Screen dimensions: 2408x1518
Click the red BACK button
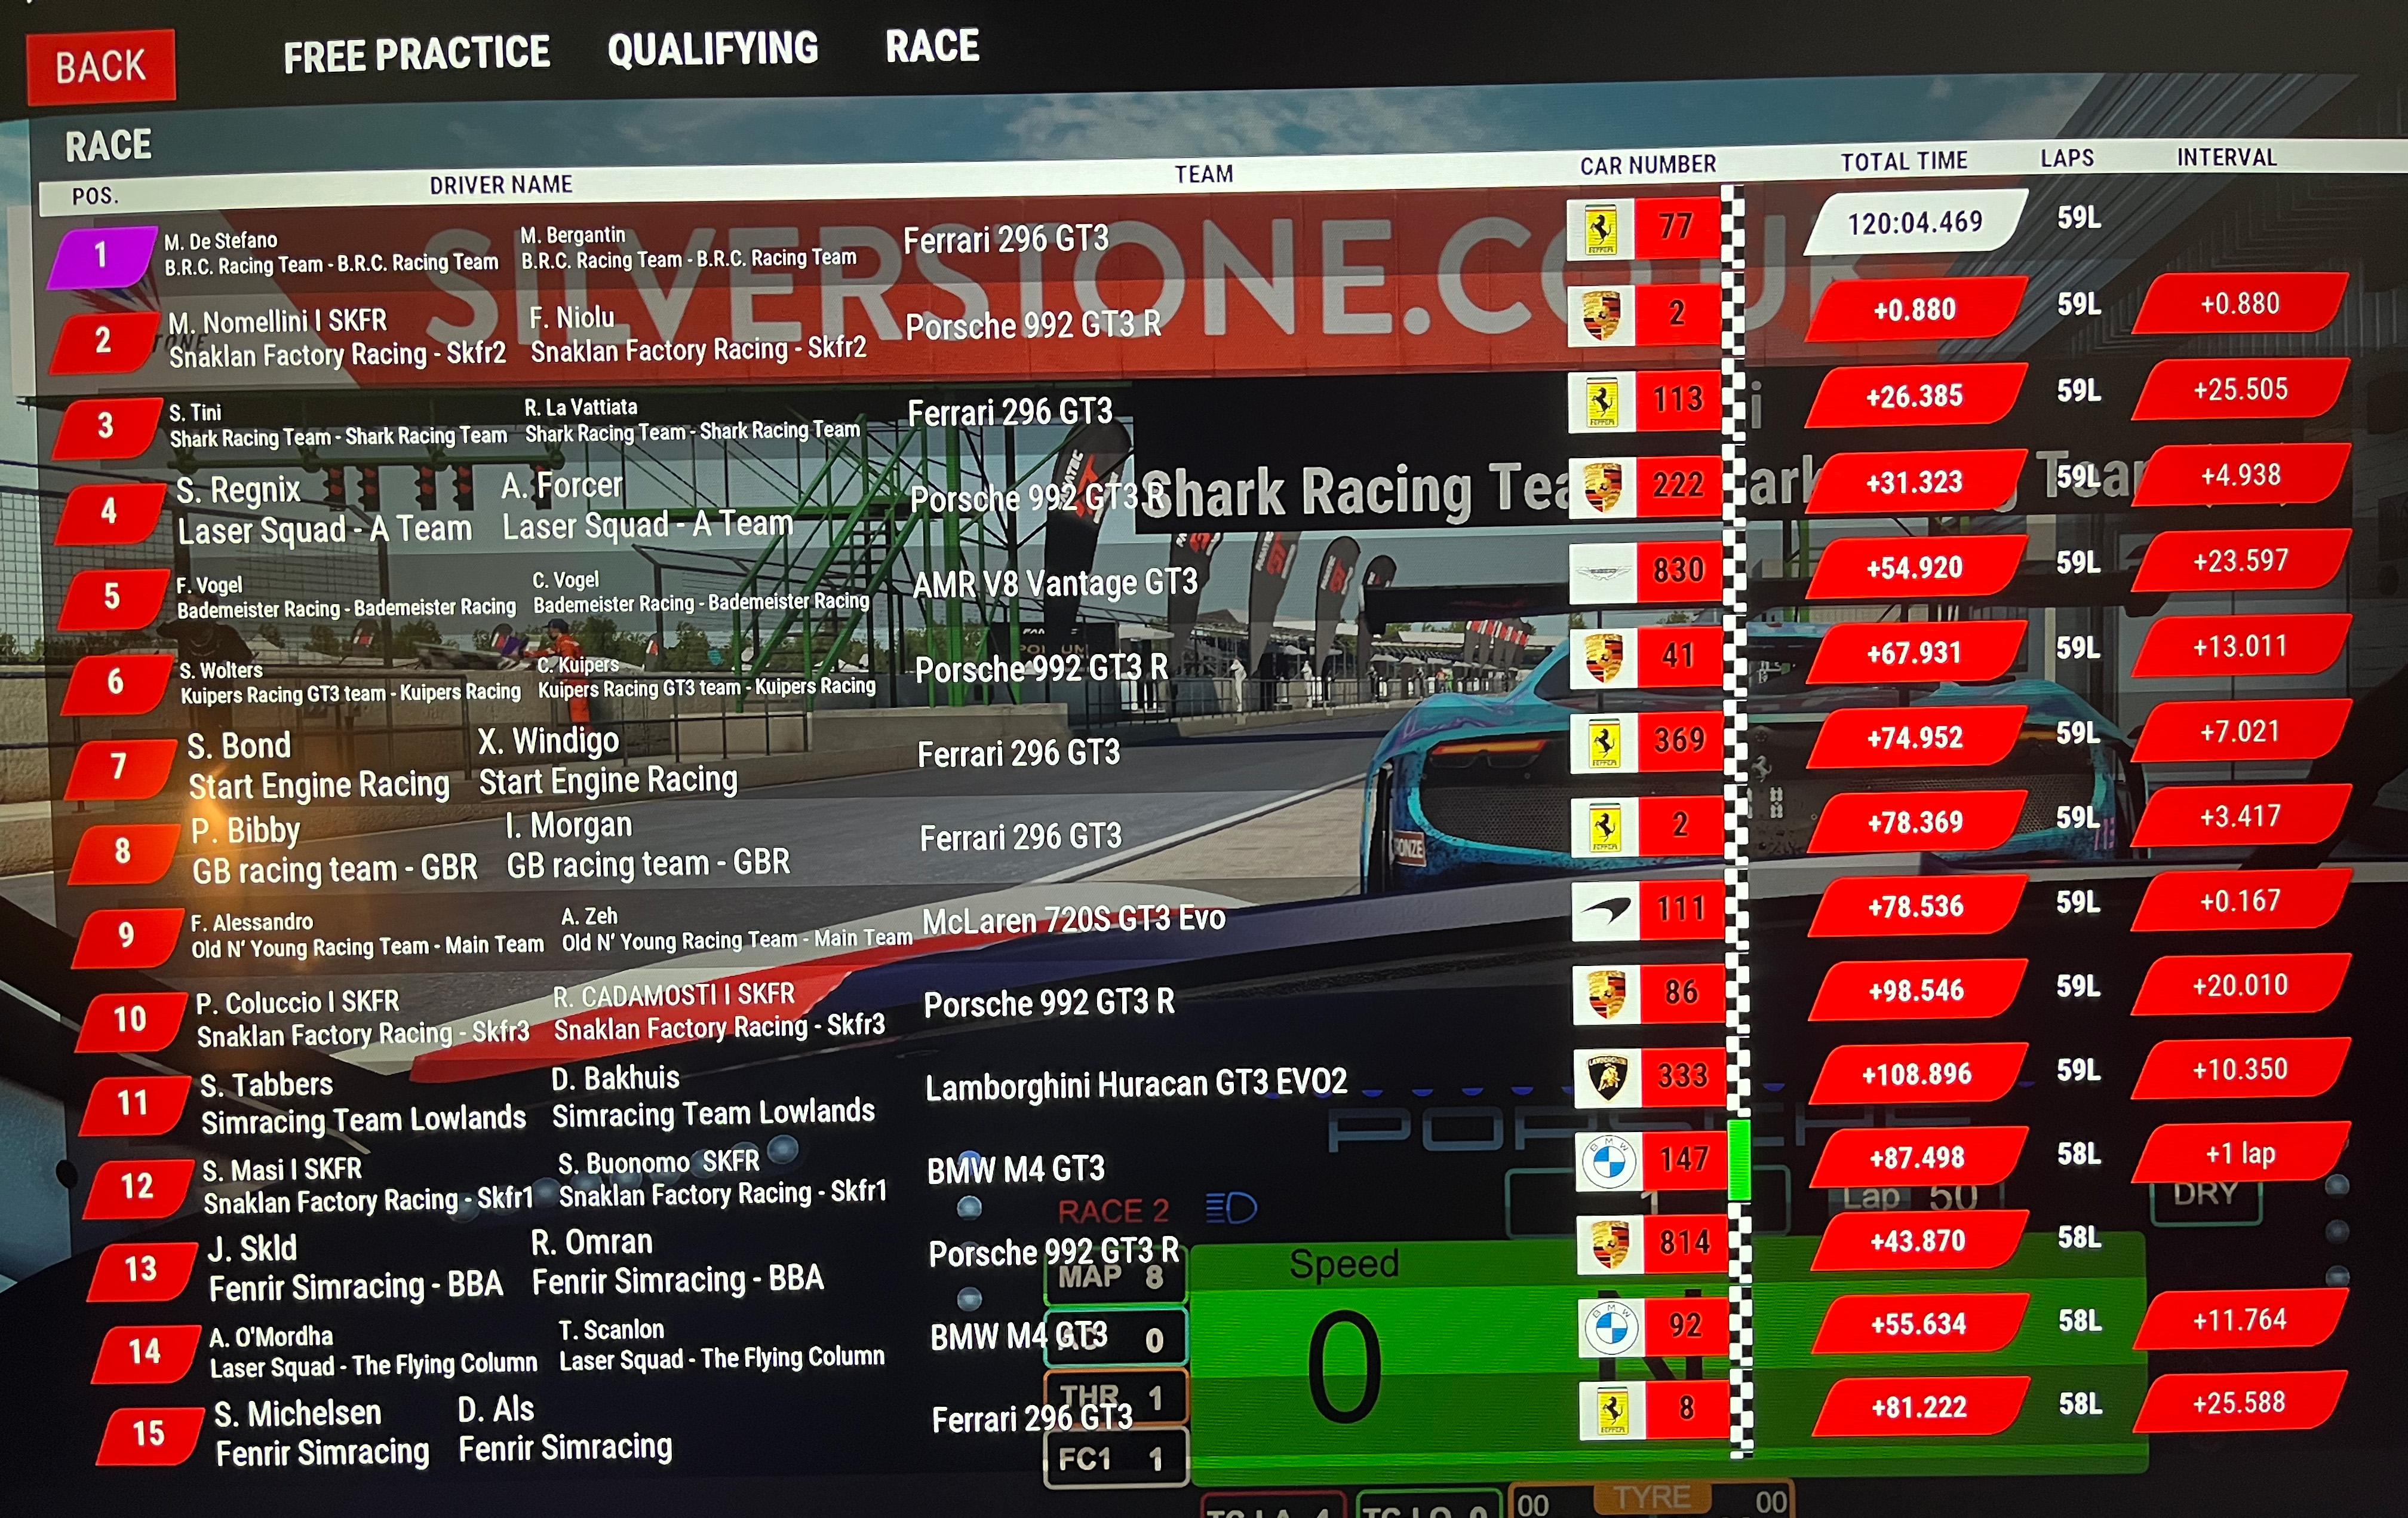[101, 66]
